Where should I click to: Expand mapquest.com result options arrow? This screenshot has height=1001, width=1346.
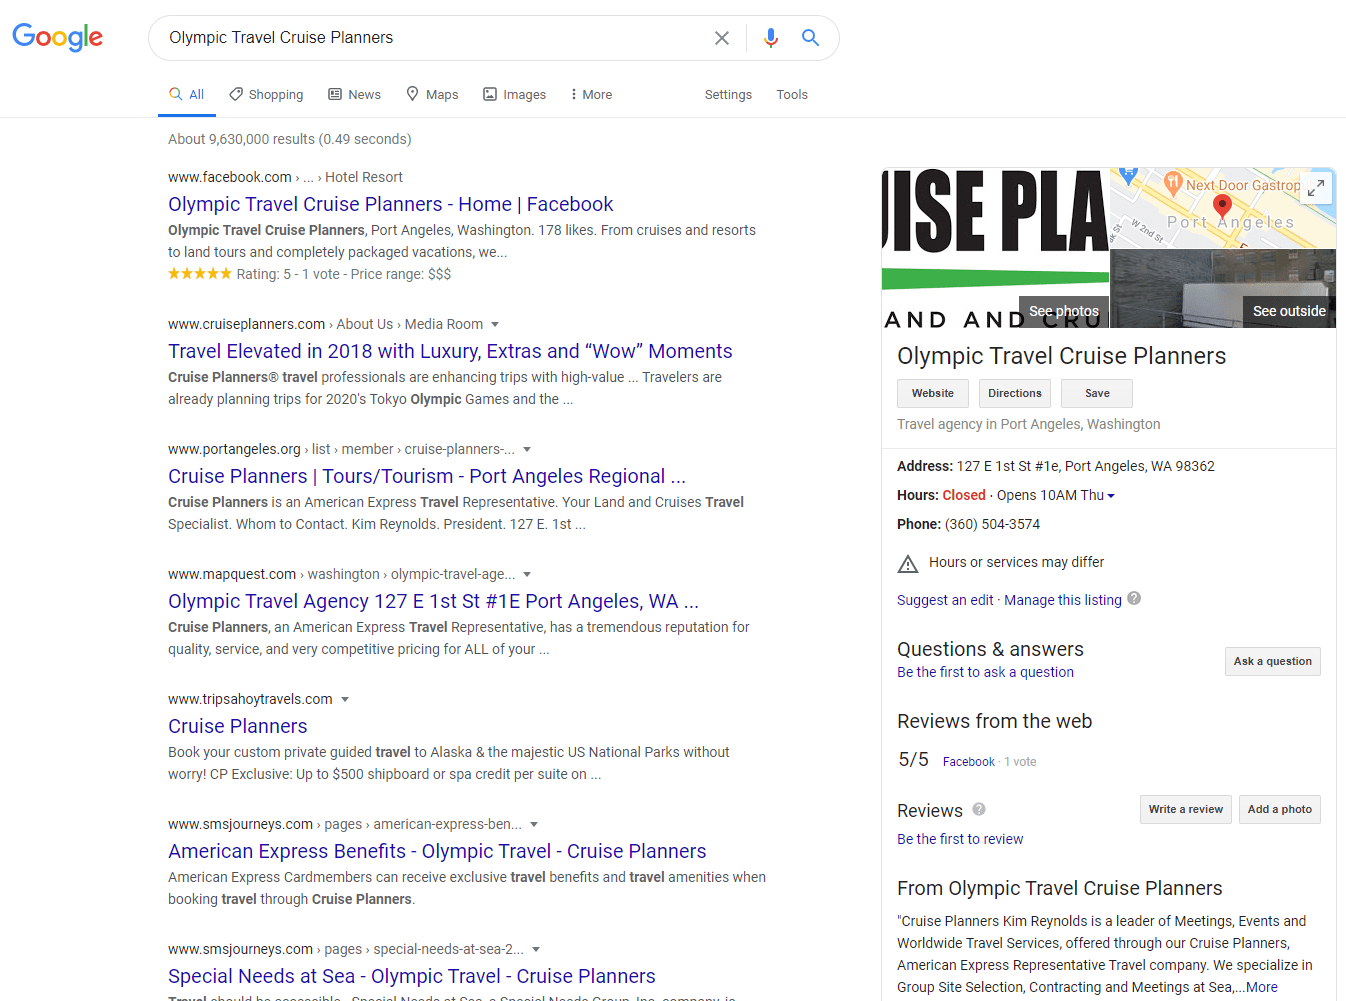click(527, 575)
